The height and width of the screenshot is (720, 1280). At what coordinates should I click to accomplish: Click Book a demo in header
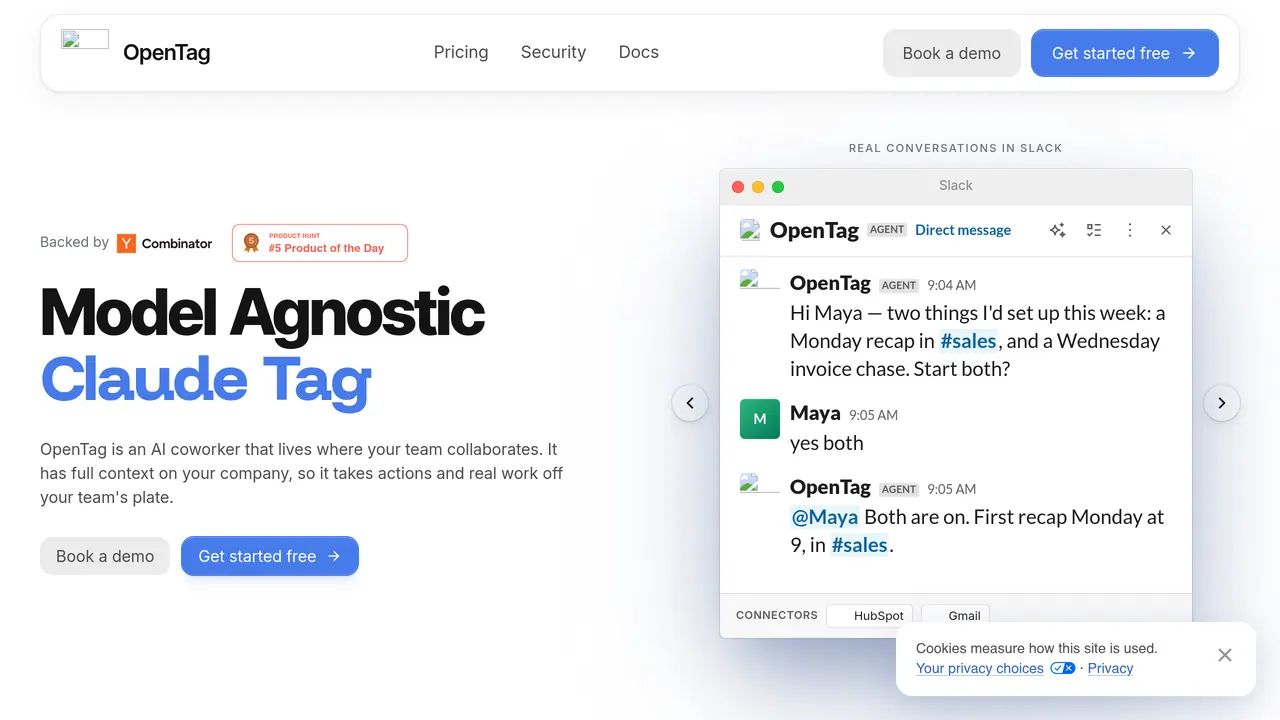coord(951,53)
